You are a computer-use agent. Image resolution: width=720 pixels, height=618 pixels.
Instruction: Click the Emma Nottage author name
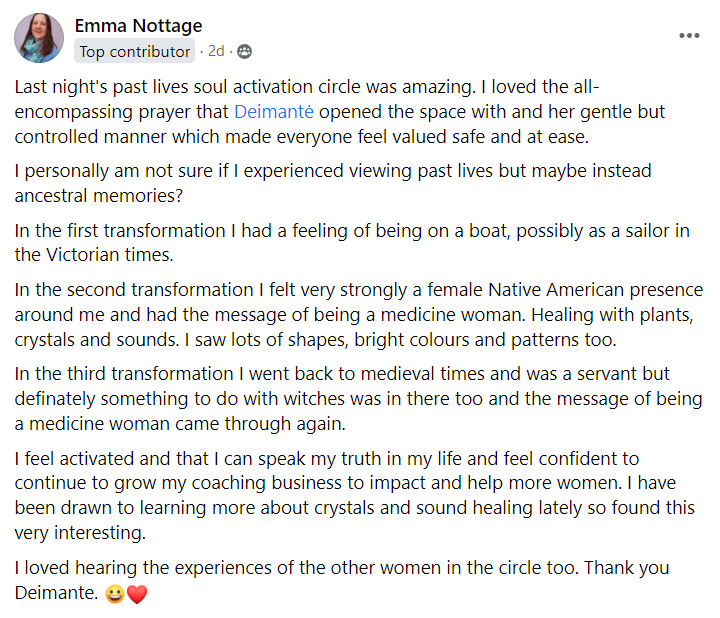point(138,26)
